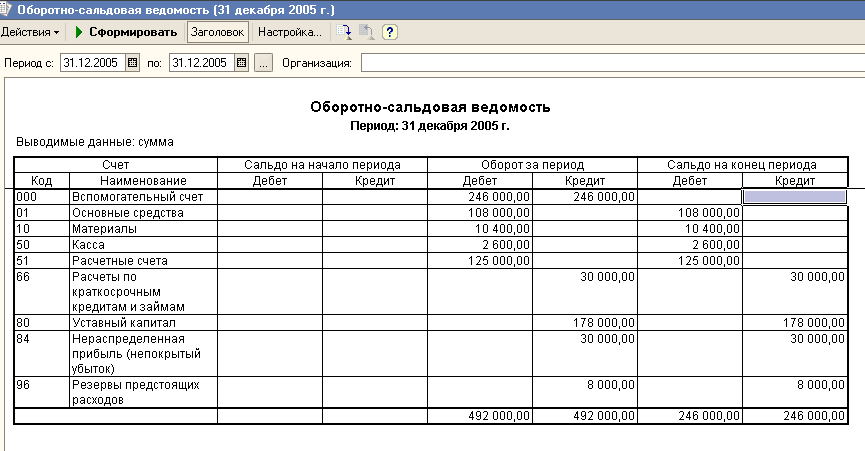The width and height of the screenshot is (865, 451).
Task: Click total ending debit balance 246 000,00
Action: tap(709, 416)
